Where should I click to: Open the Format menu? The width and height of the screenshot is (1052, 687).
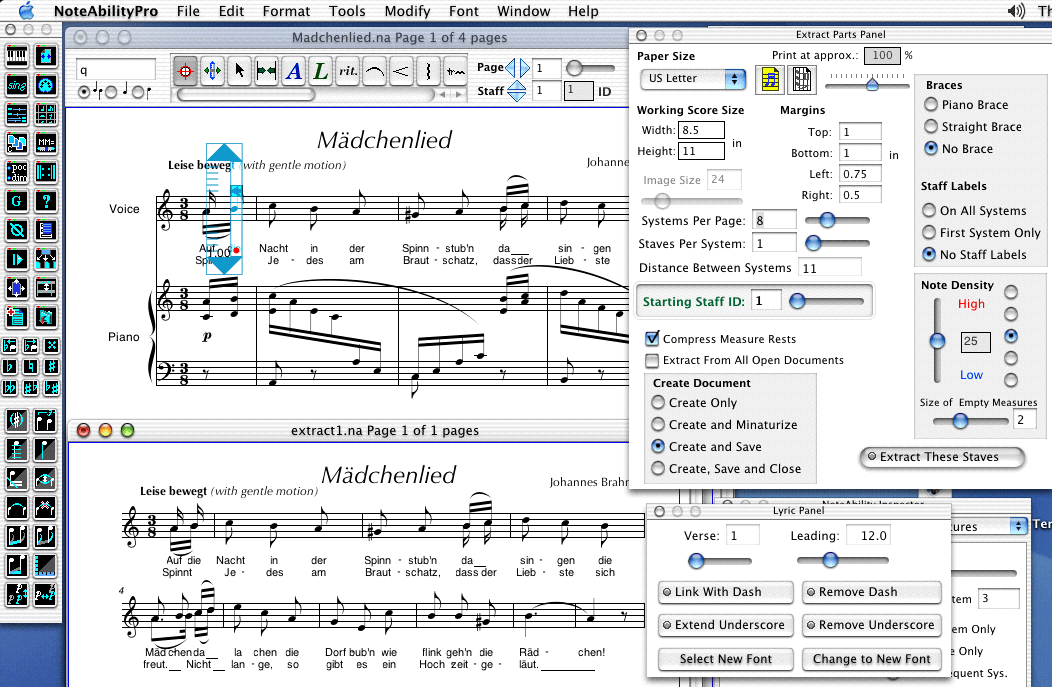click(286, 11)
